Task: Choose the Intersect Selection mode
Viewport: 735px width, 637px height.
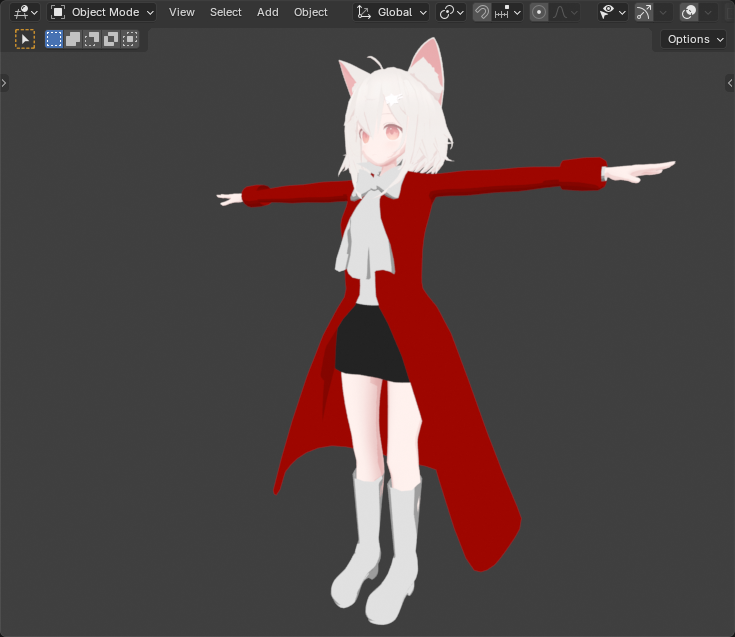Action: (130, 39)
